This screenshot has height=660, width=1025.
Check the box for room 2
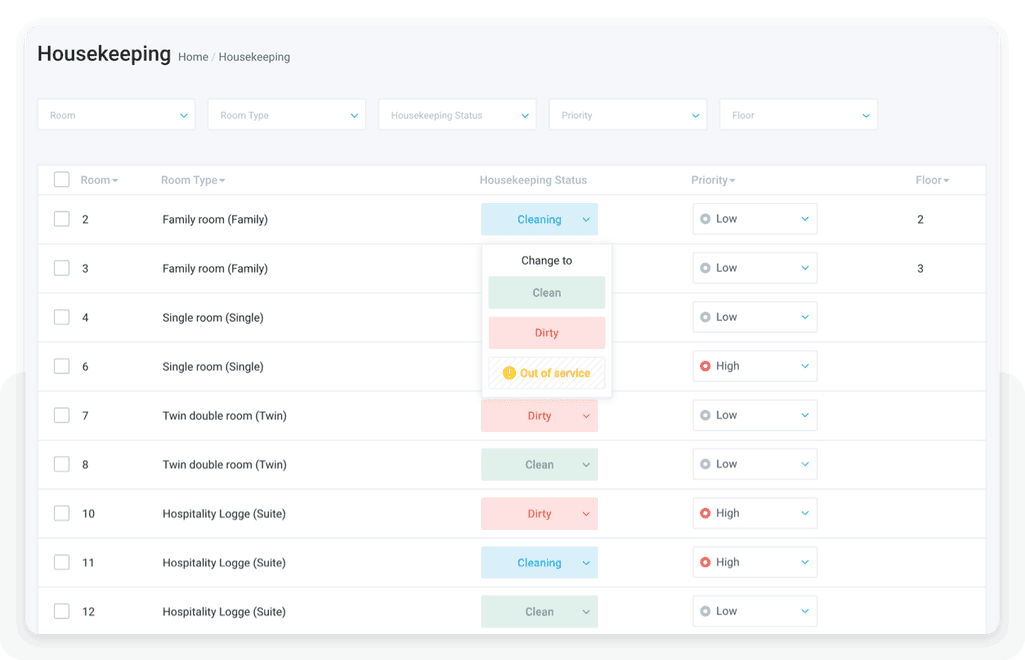pos(61,219)
